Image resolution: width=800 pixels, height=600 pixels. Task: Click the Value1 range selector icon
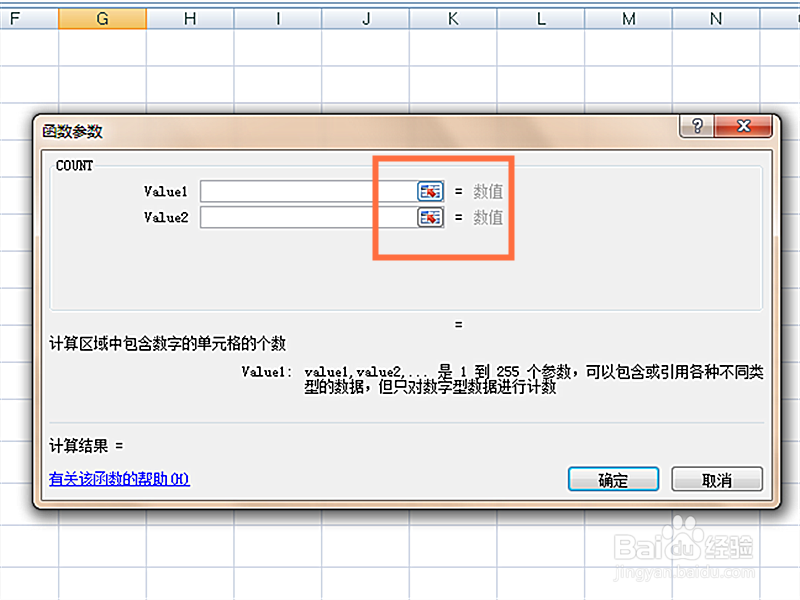coord(430,191)
